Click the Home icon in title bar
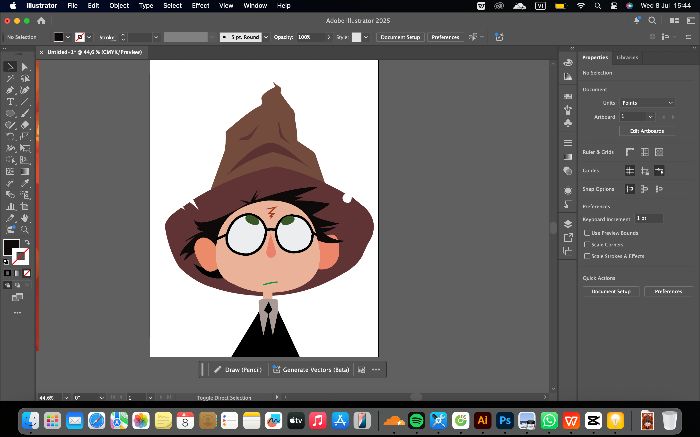The height and width of the screenshot is (437, 700). (x=41, y=21)
